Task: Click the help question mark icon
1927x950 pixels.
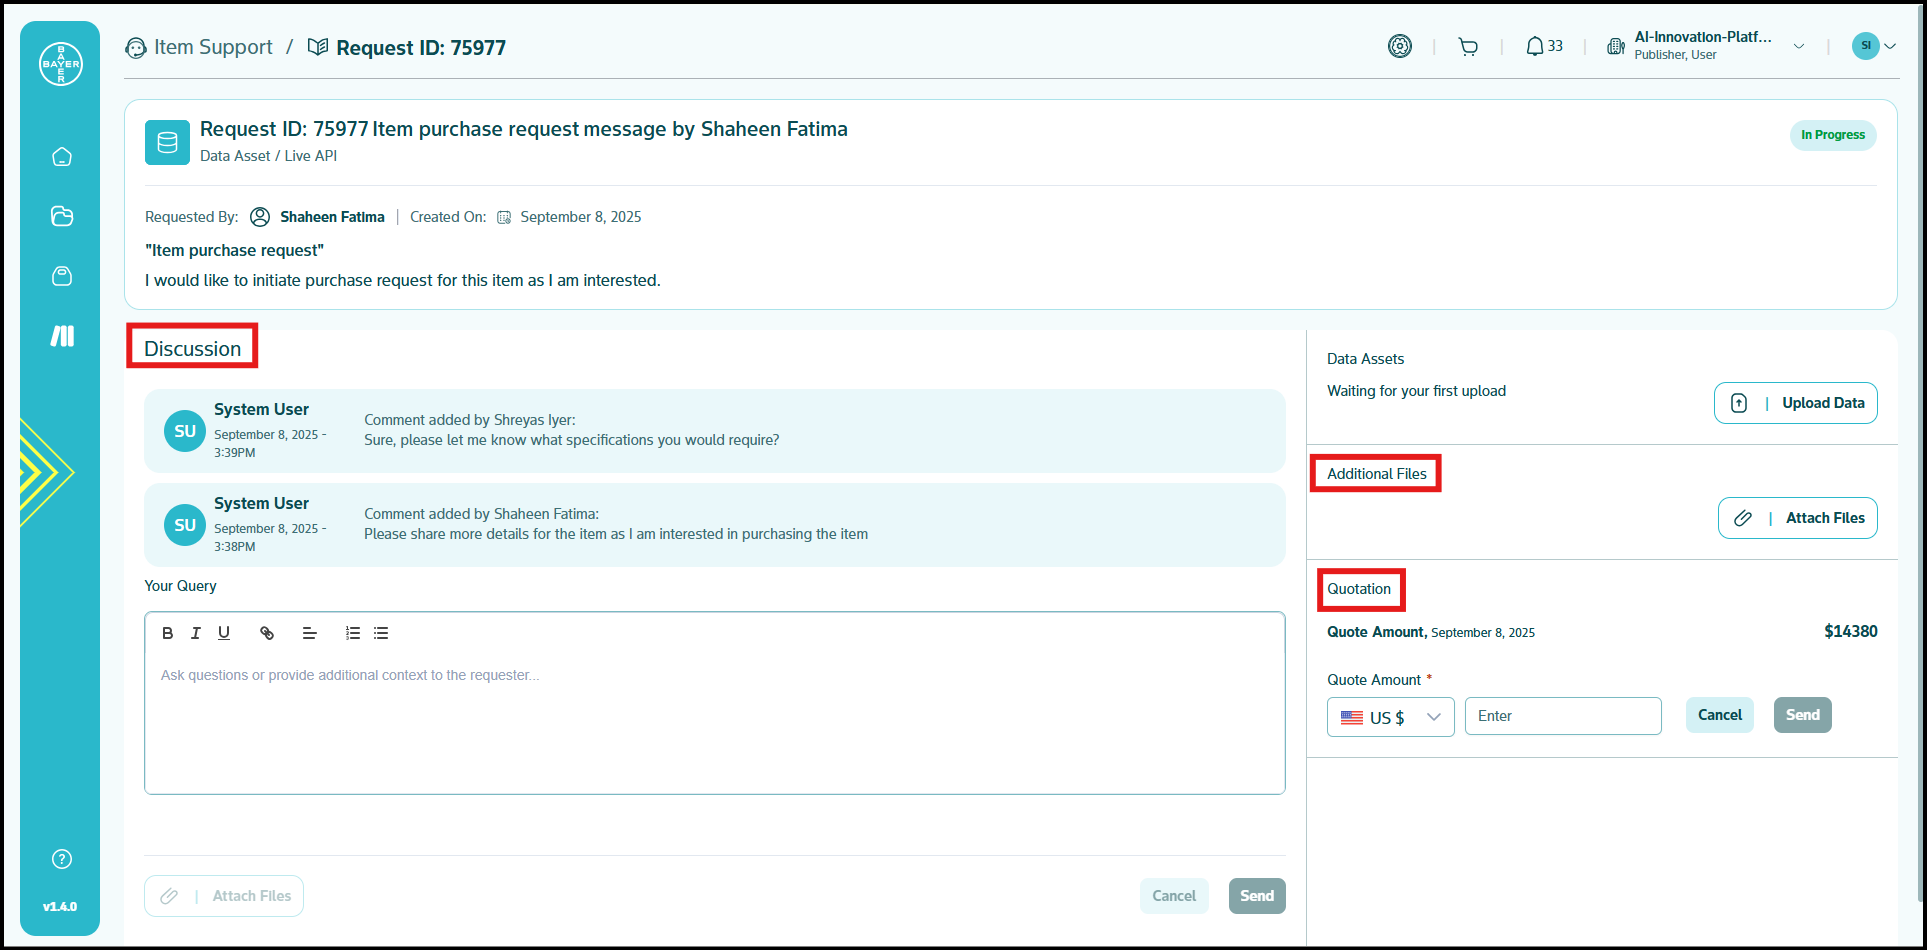Action: tap(62, 859)
